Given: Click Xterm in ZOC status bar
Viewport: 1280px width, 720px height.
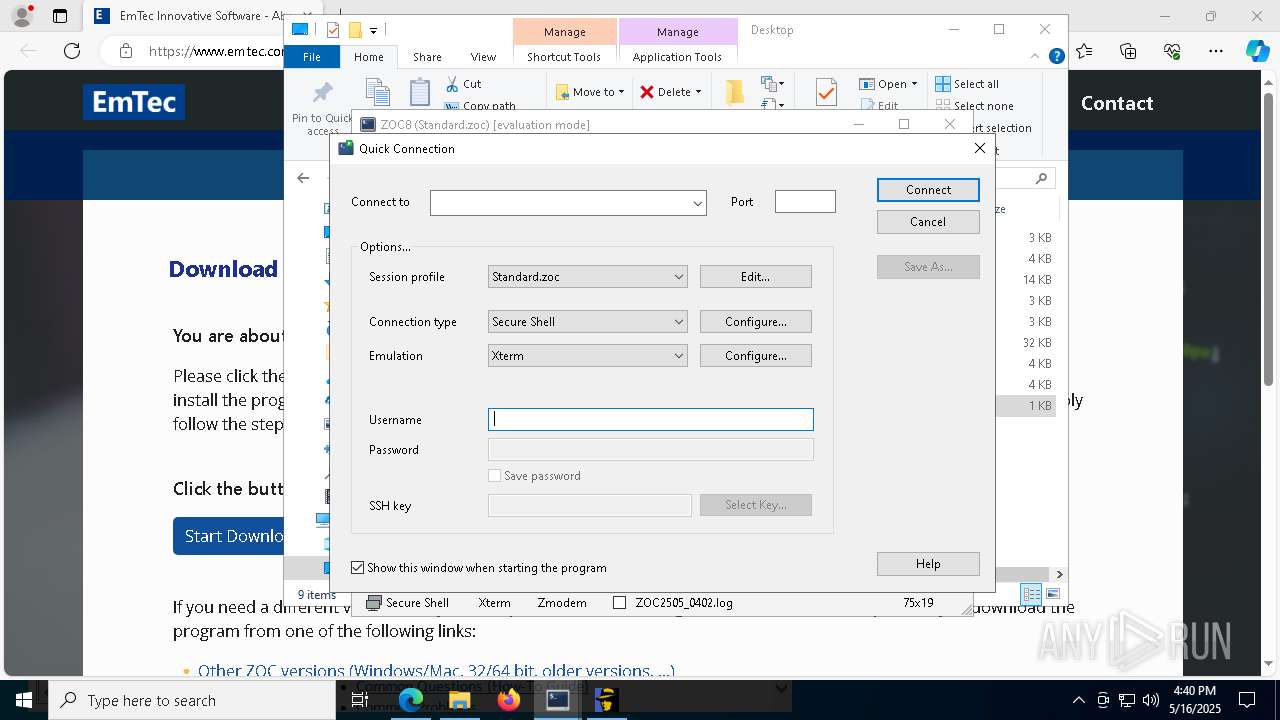Looking at the screenshot, I should (x=494, y=603).
